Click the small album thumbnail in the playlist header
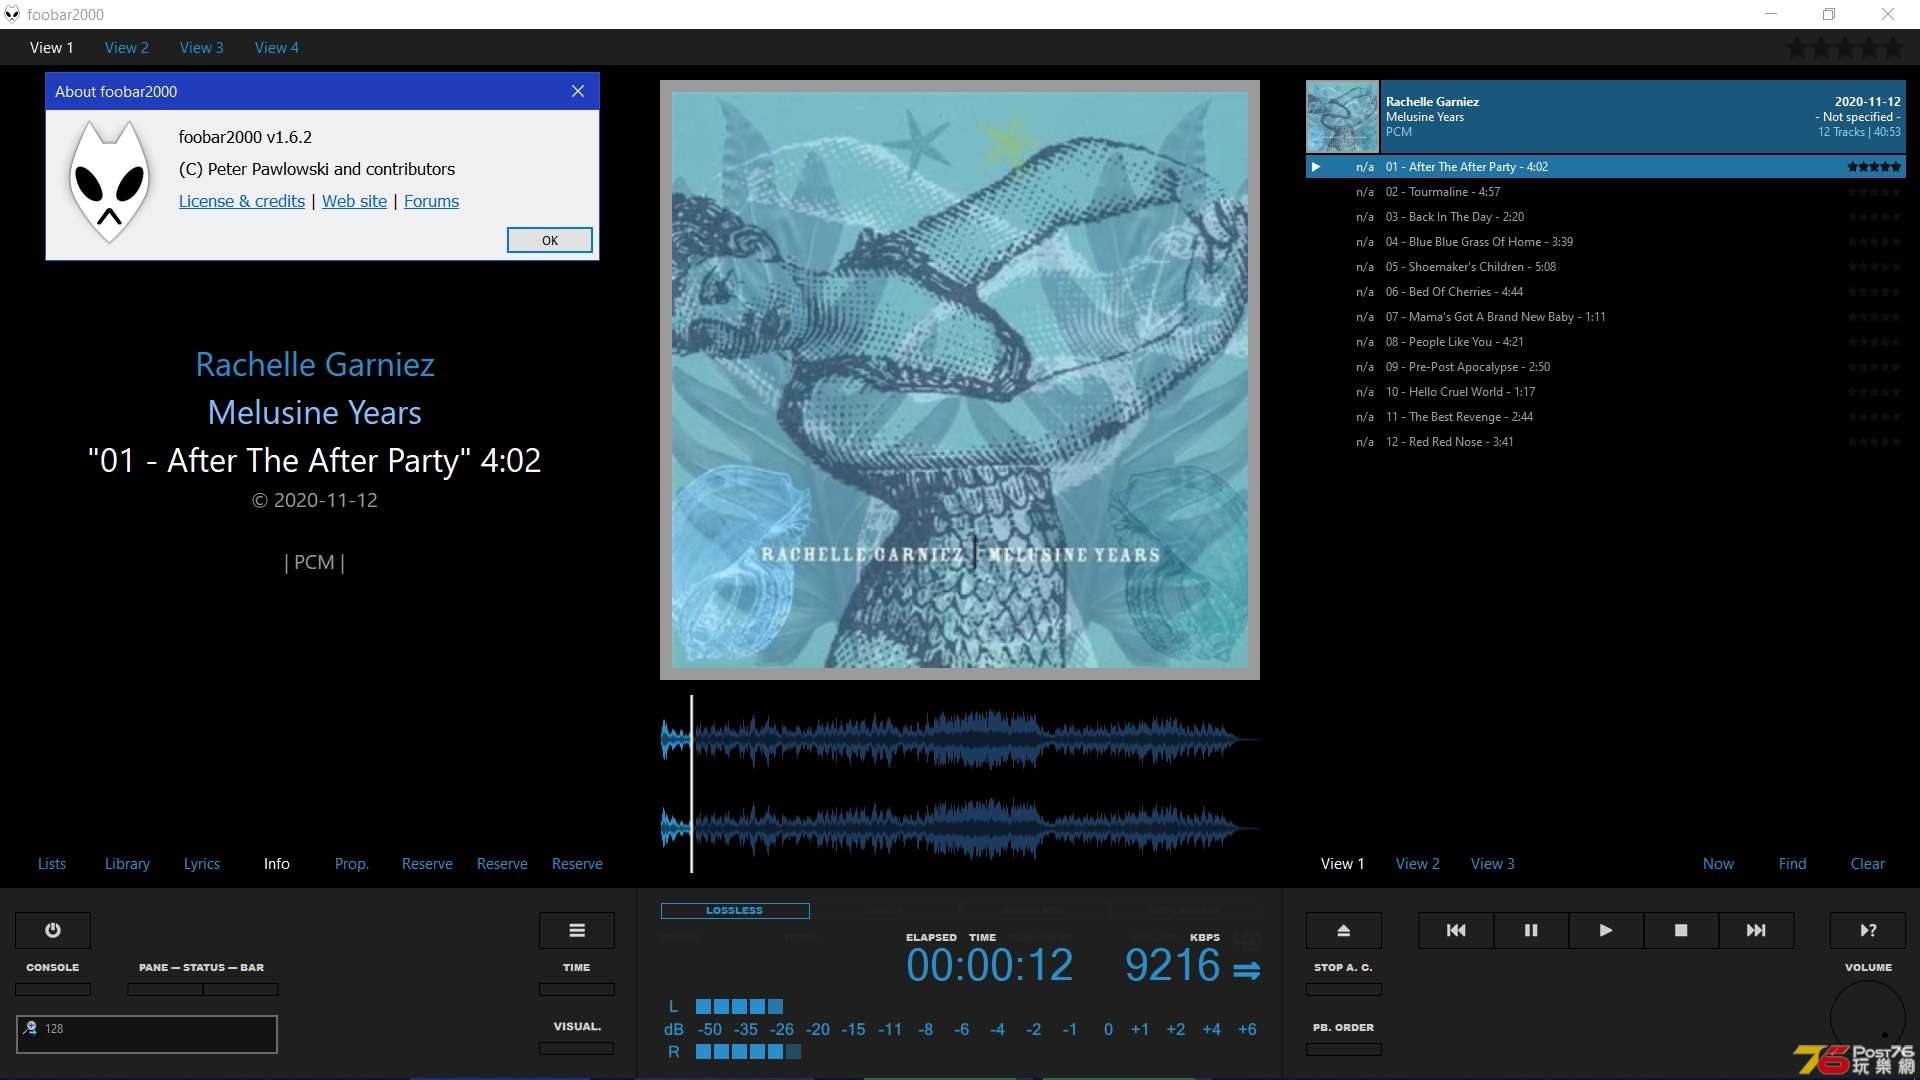The image size is (1920, 1080). [x=1342, y=117]
